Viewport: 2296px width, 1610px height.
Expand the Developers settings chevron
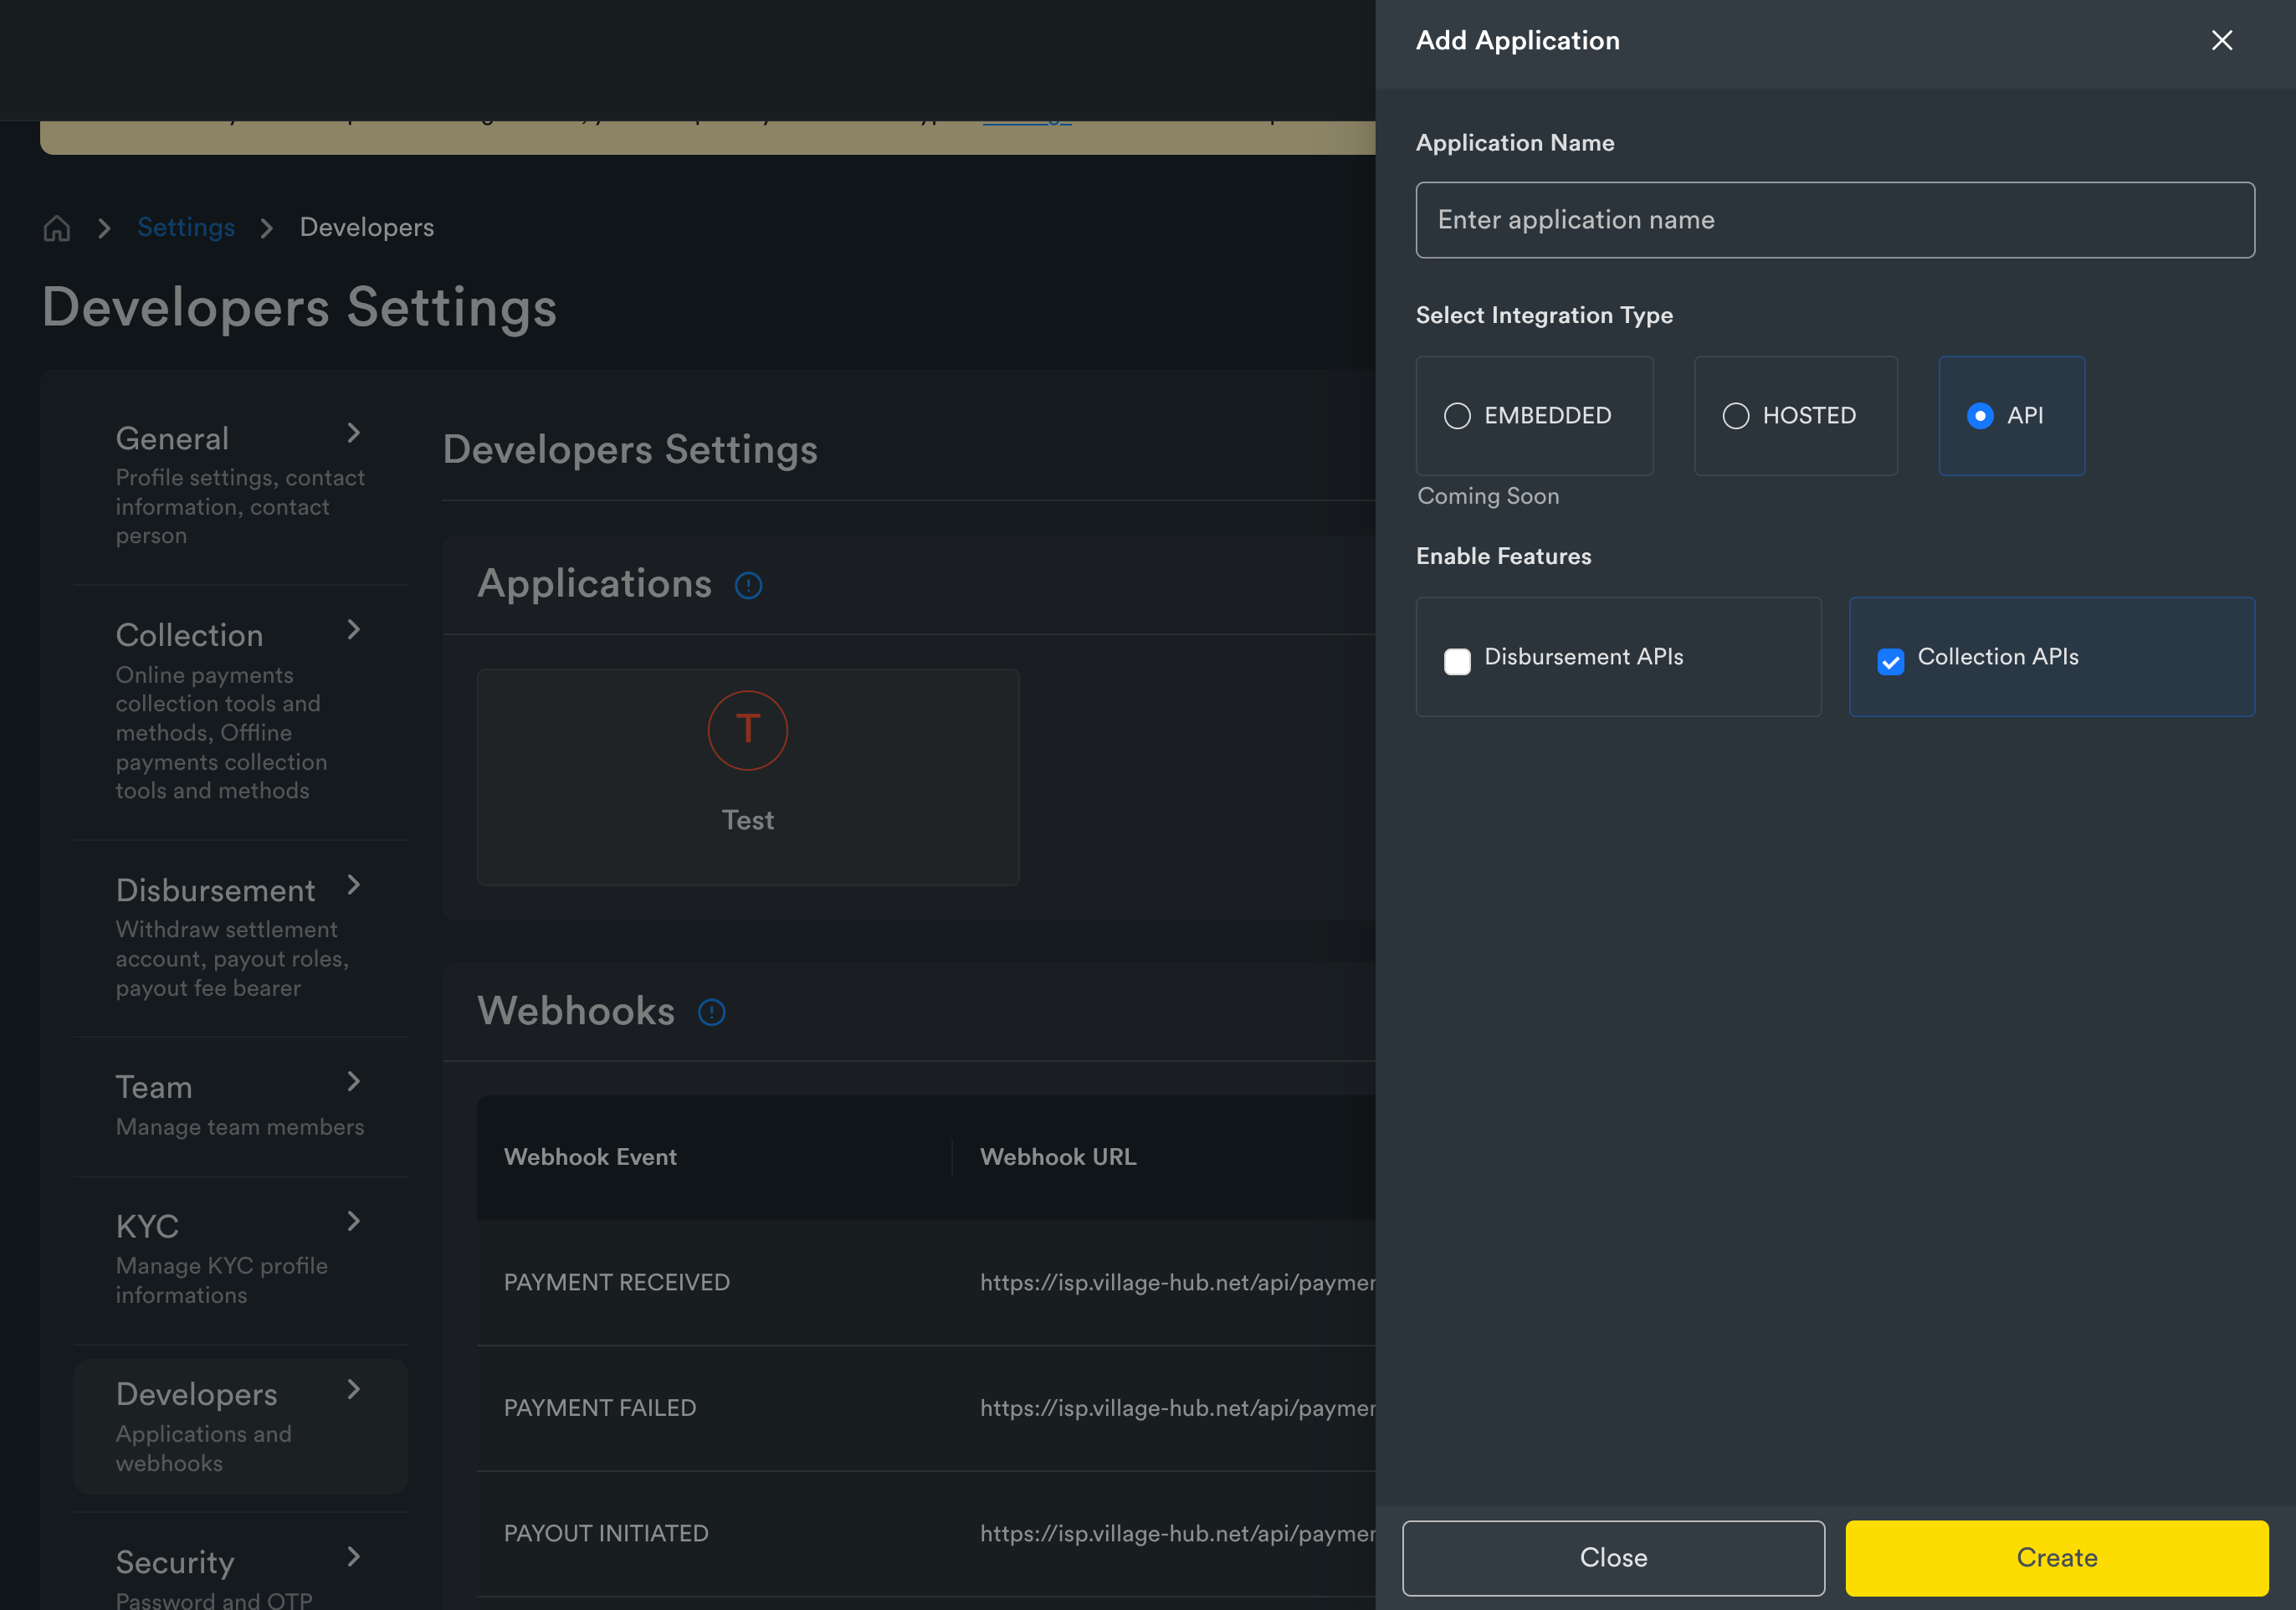pyautogui.click(x=353, y=1388)
